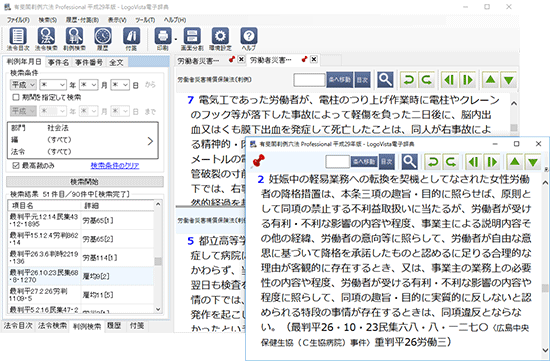Click the red pushpin in the popup window

pyautogui.click(x=259, y=161)
